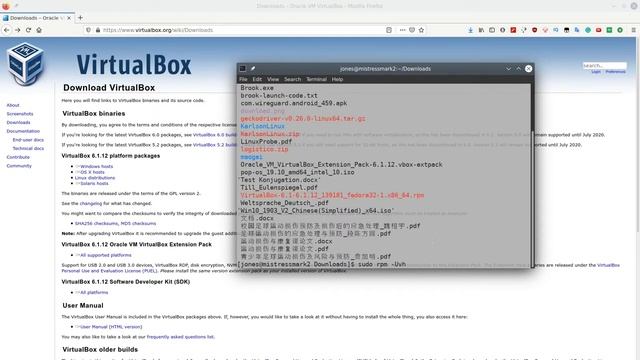Click Windows hosts download link
Screen dimensions: 640x360
[x=96, y=167]
